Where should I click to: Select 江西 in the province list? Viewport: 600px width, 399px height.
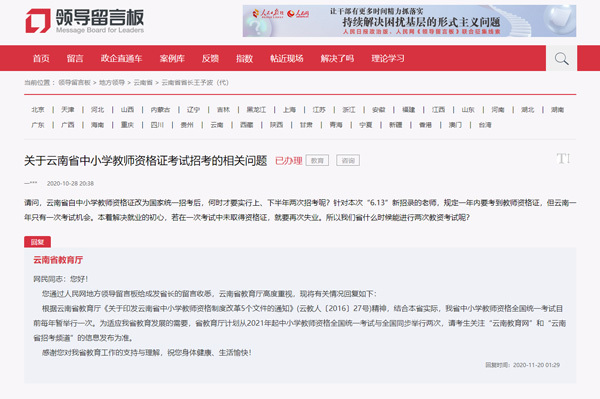coord(439,110)
